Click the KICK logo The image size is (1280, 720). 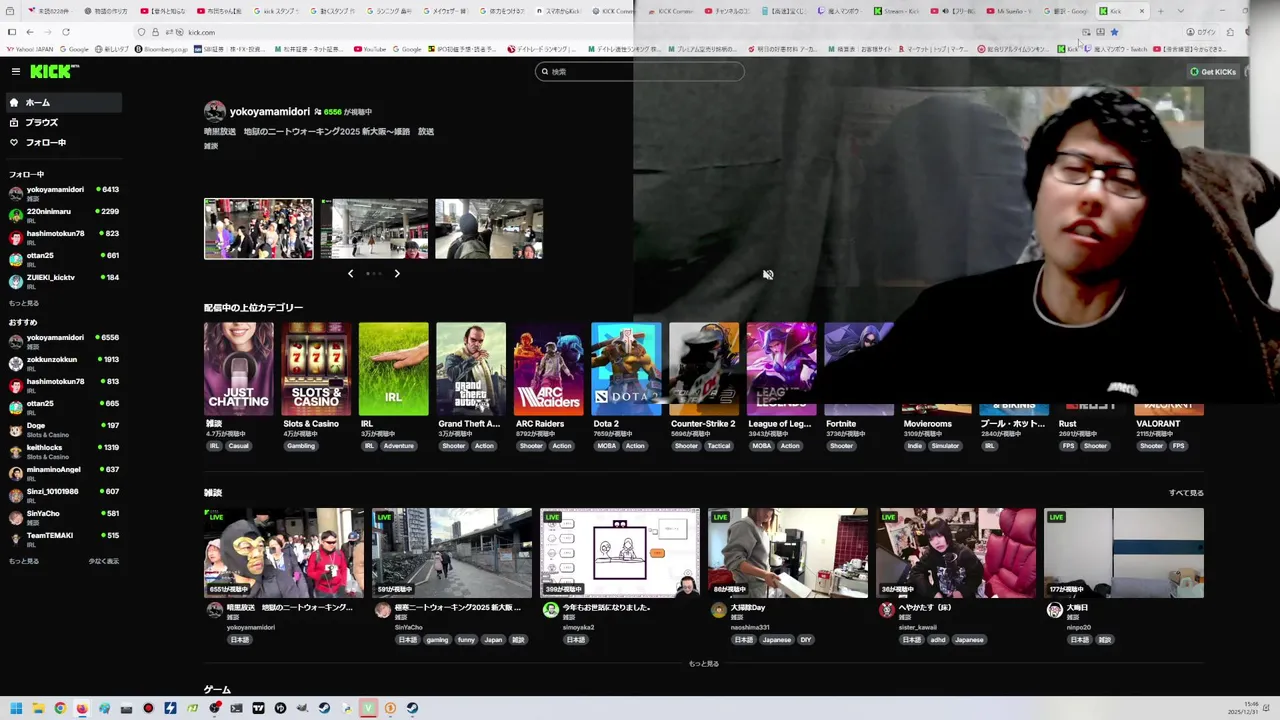point(54,71)
